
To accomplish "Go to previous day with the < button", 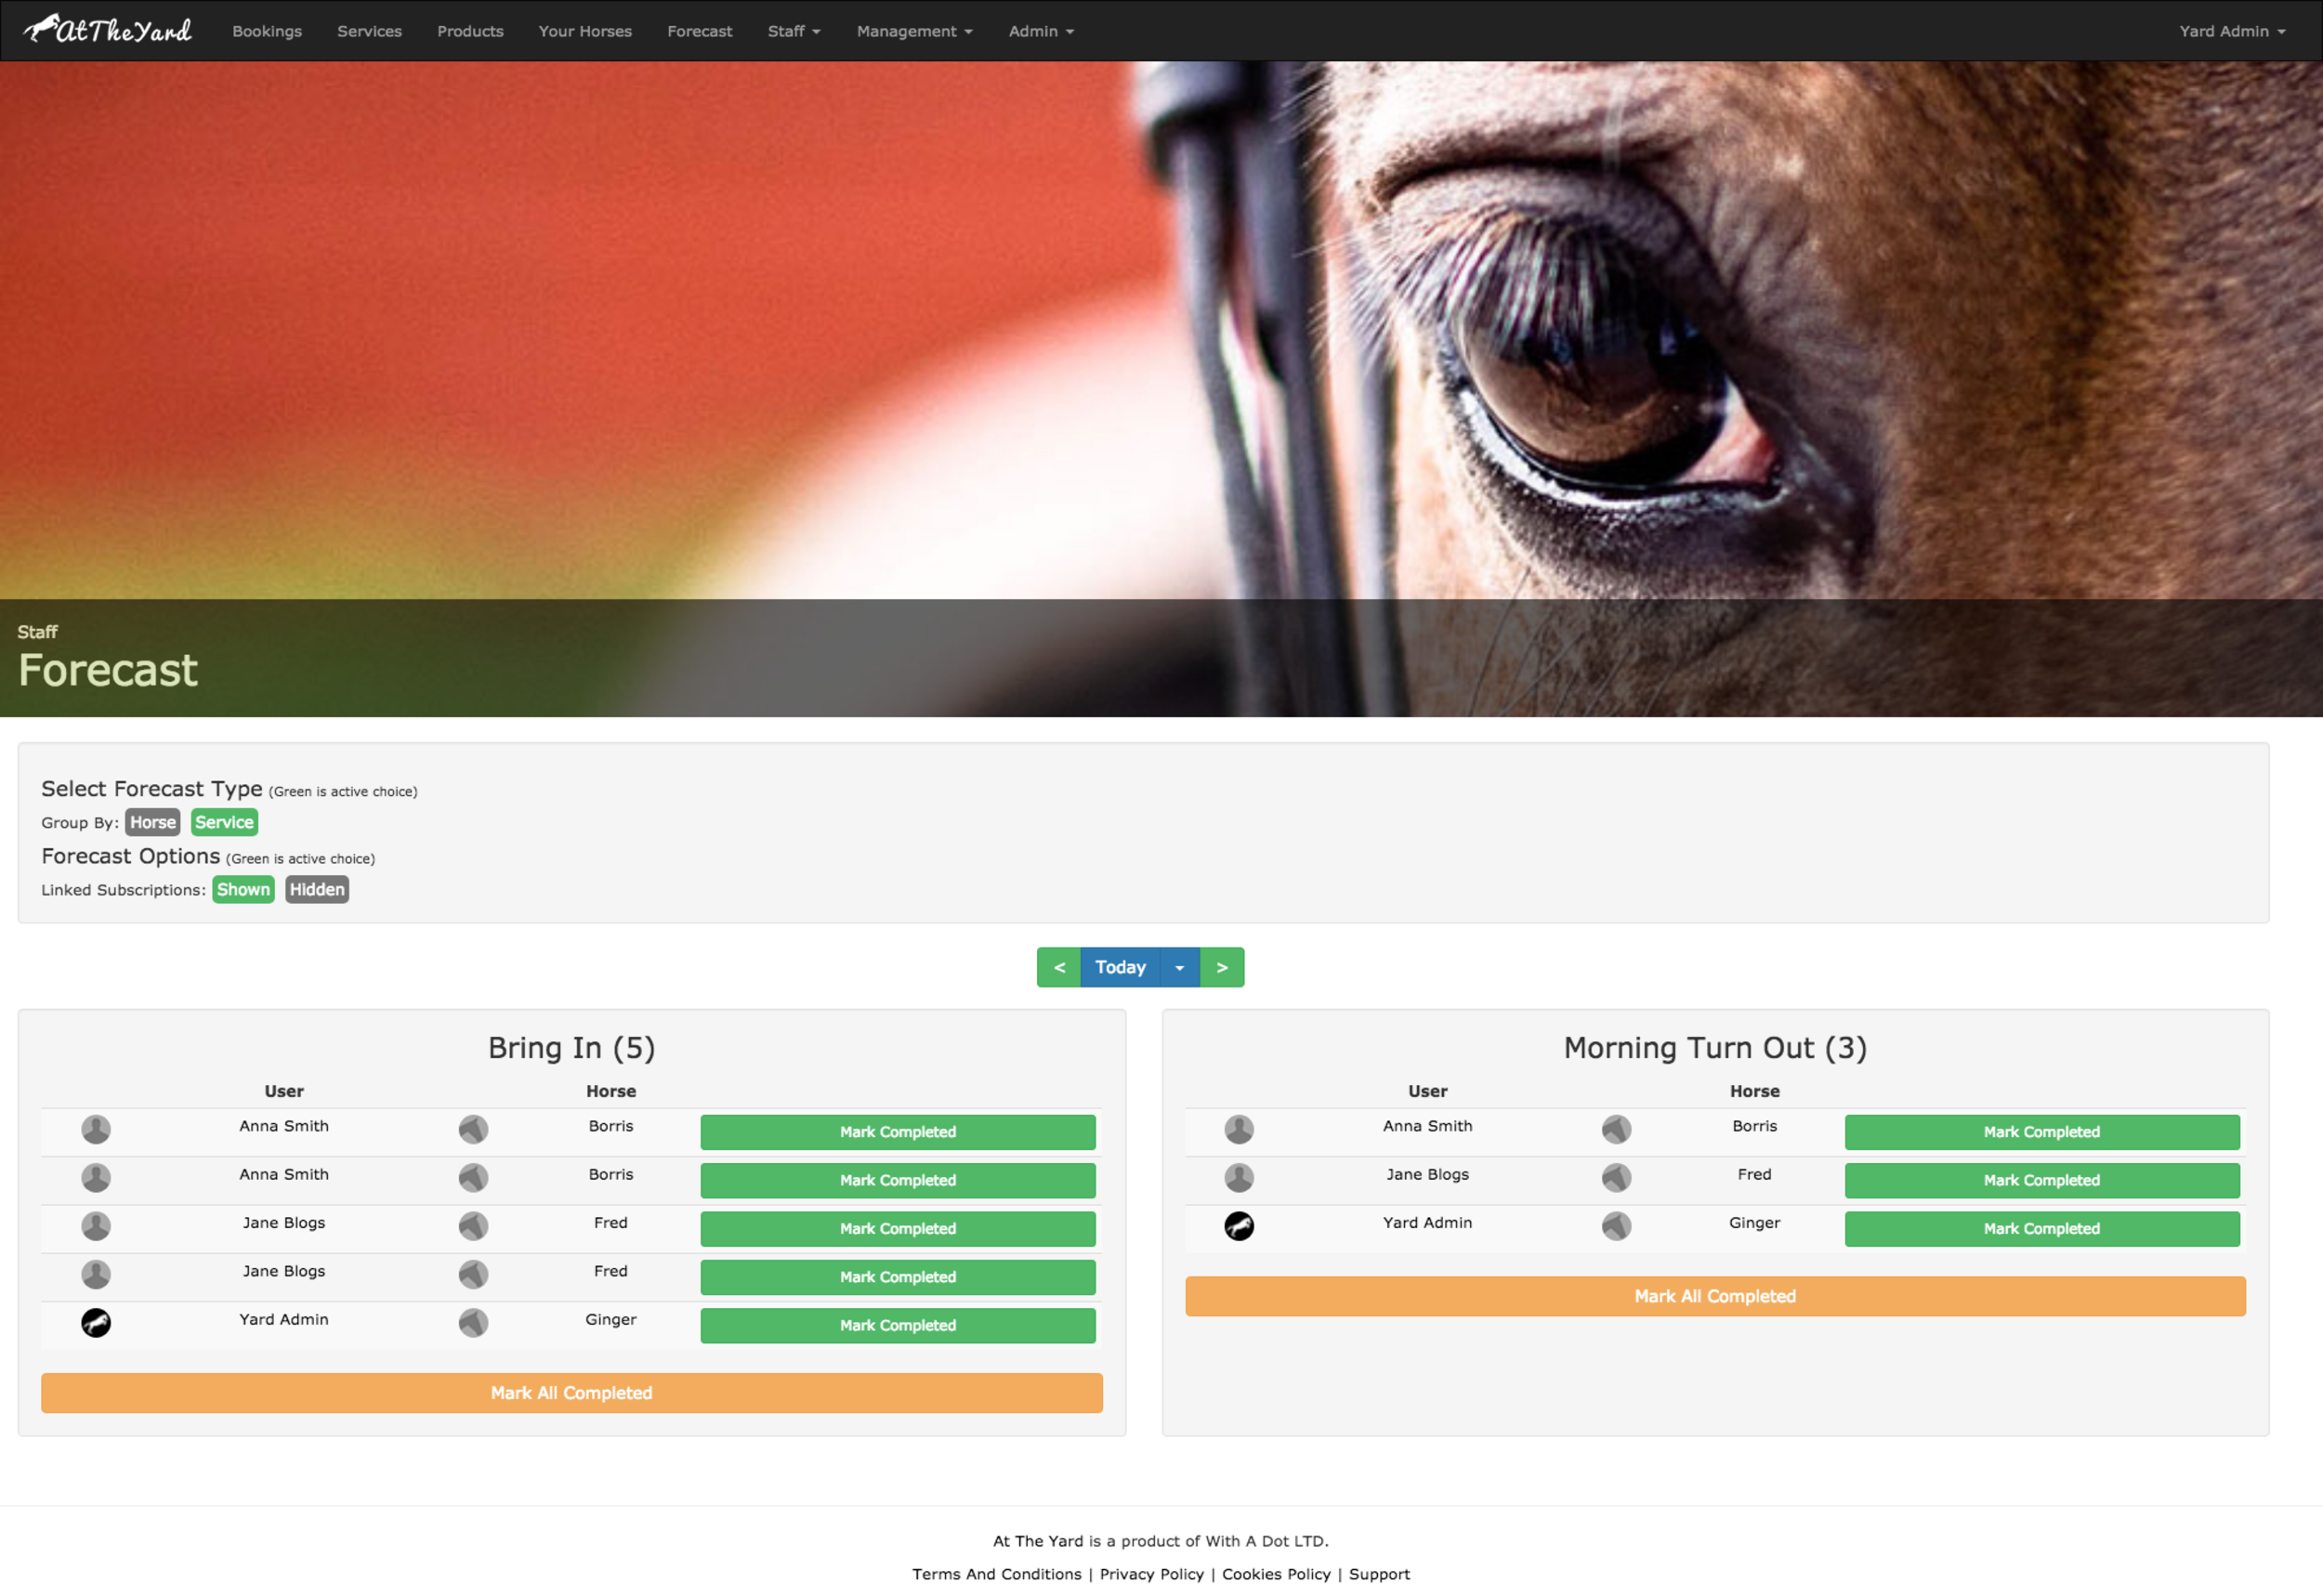I will pos(1059,968).
